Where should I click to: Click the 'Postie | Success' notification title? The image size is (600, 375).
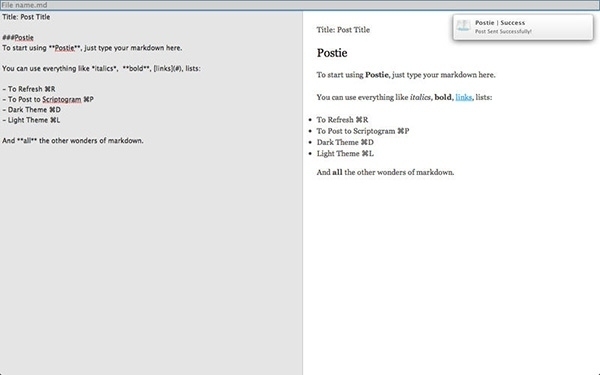(500, 23)
